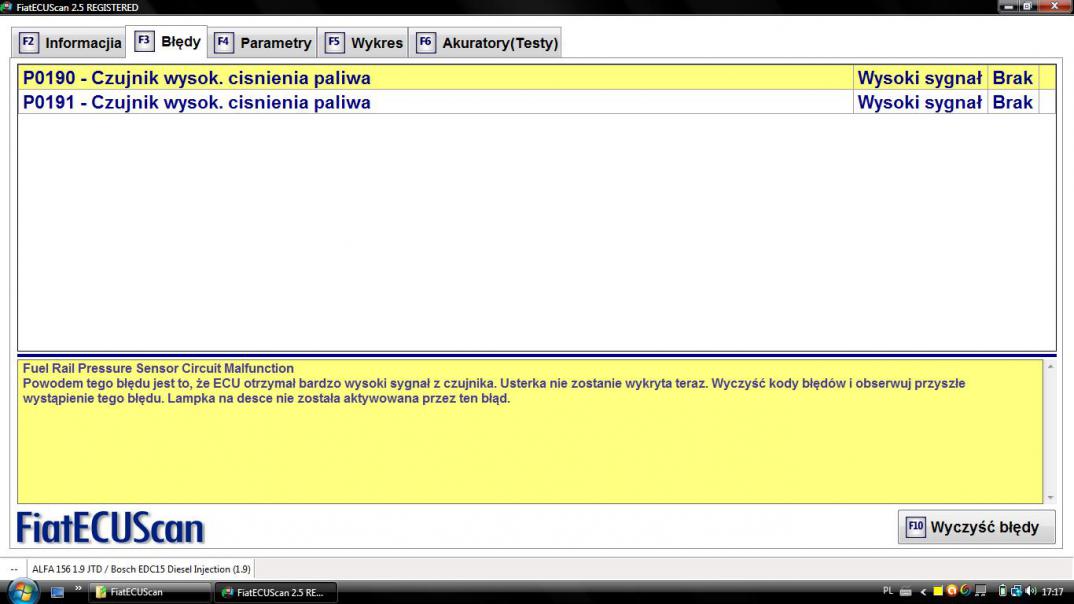The width and height of the screenshot is (1074, 604).
Task: Click Wysoki sygnał cell in P0190 row
Action: (920, 77)
